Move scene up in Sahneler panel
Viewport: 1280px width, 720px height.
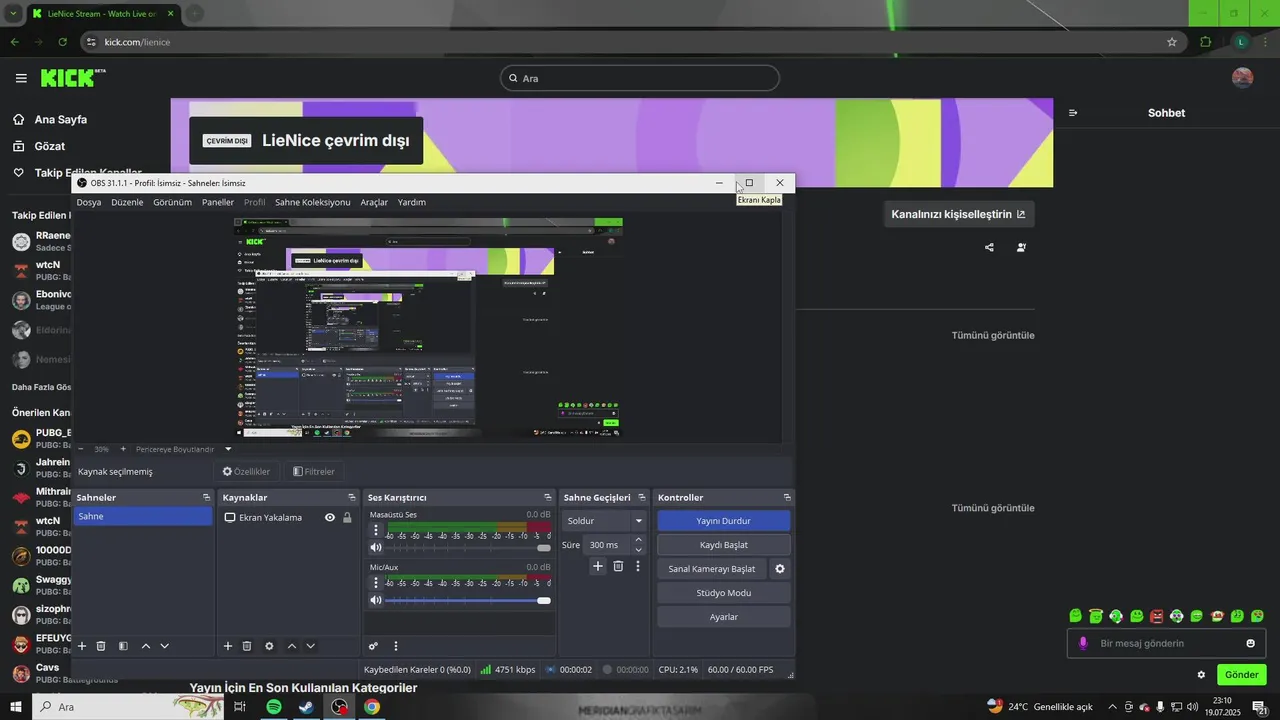point(146,646)
